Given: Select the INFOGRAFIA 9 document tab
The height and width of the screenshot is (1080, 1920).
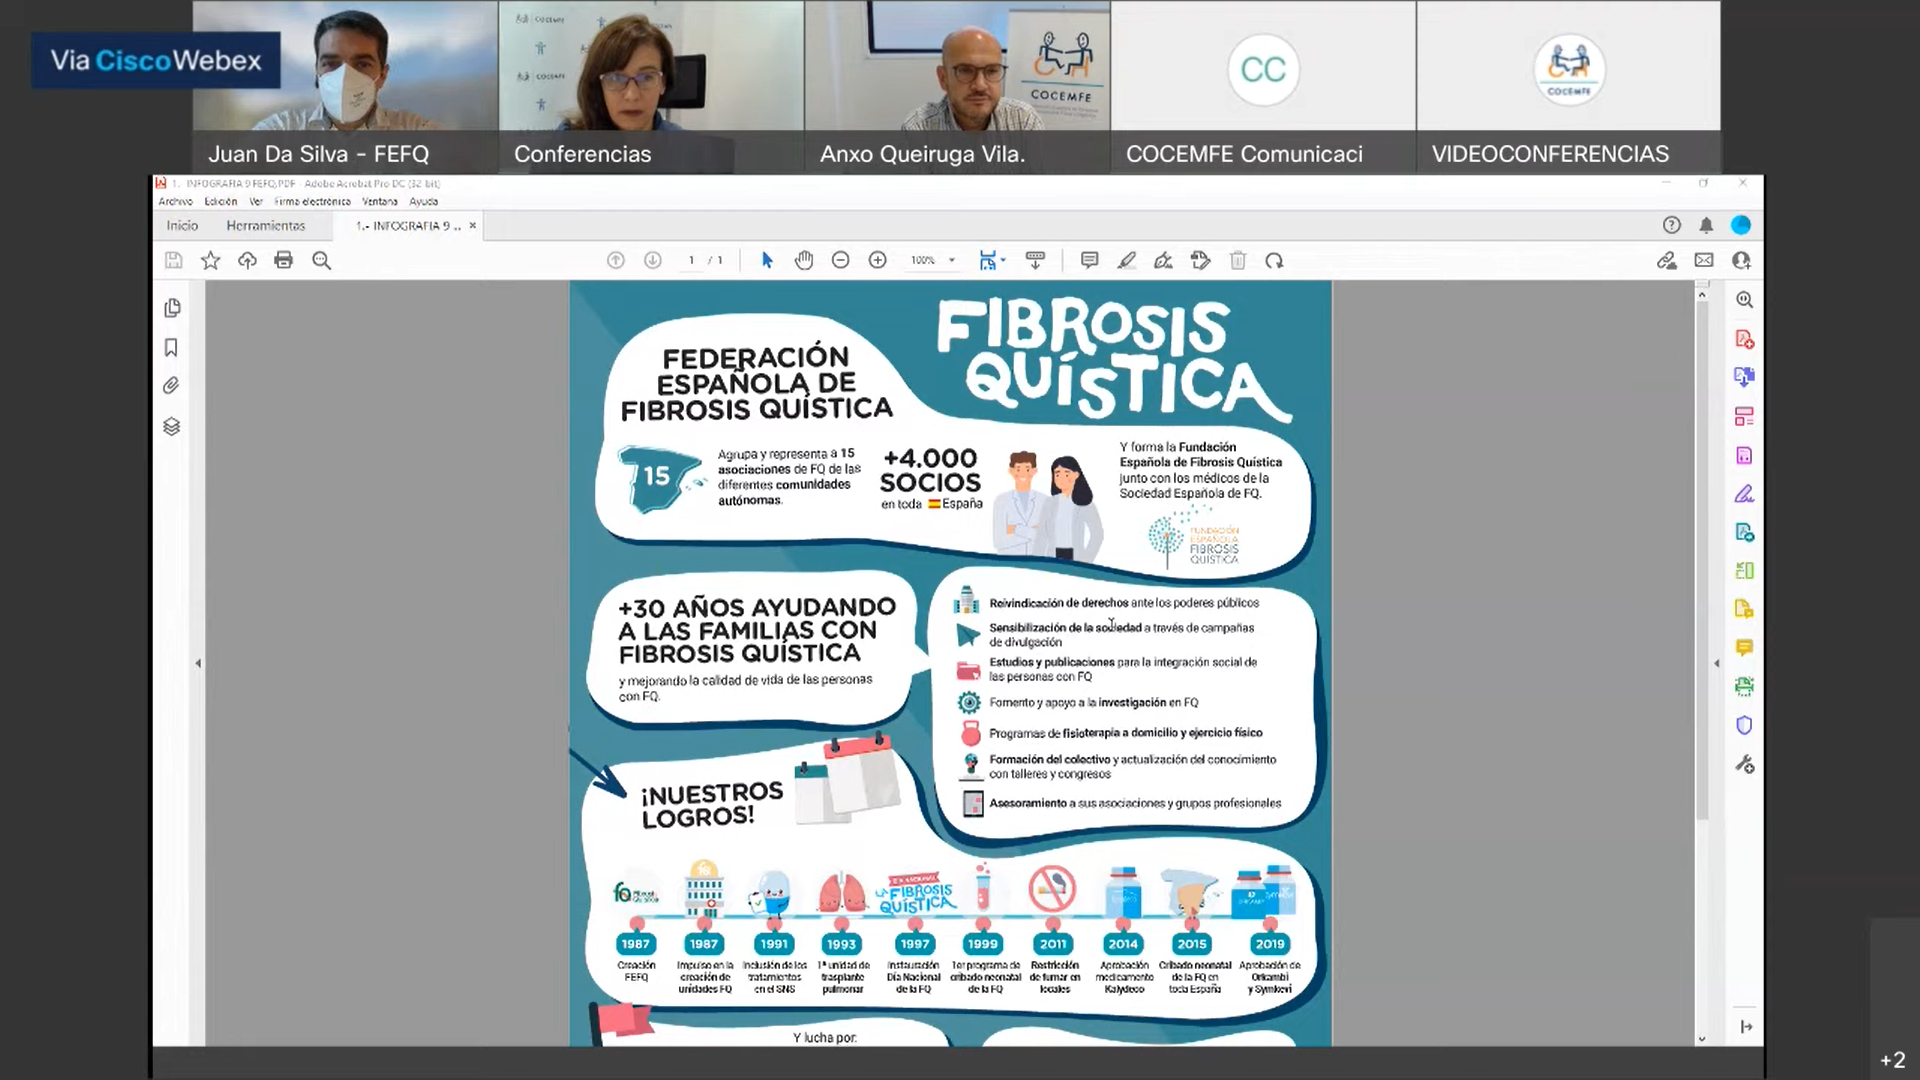Looking at the screenshot, I should click(x=408, y=226).
